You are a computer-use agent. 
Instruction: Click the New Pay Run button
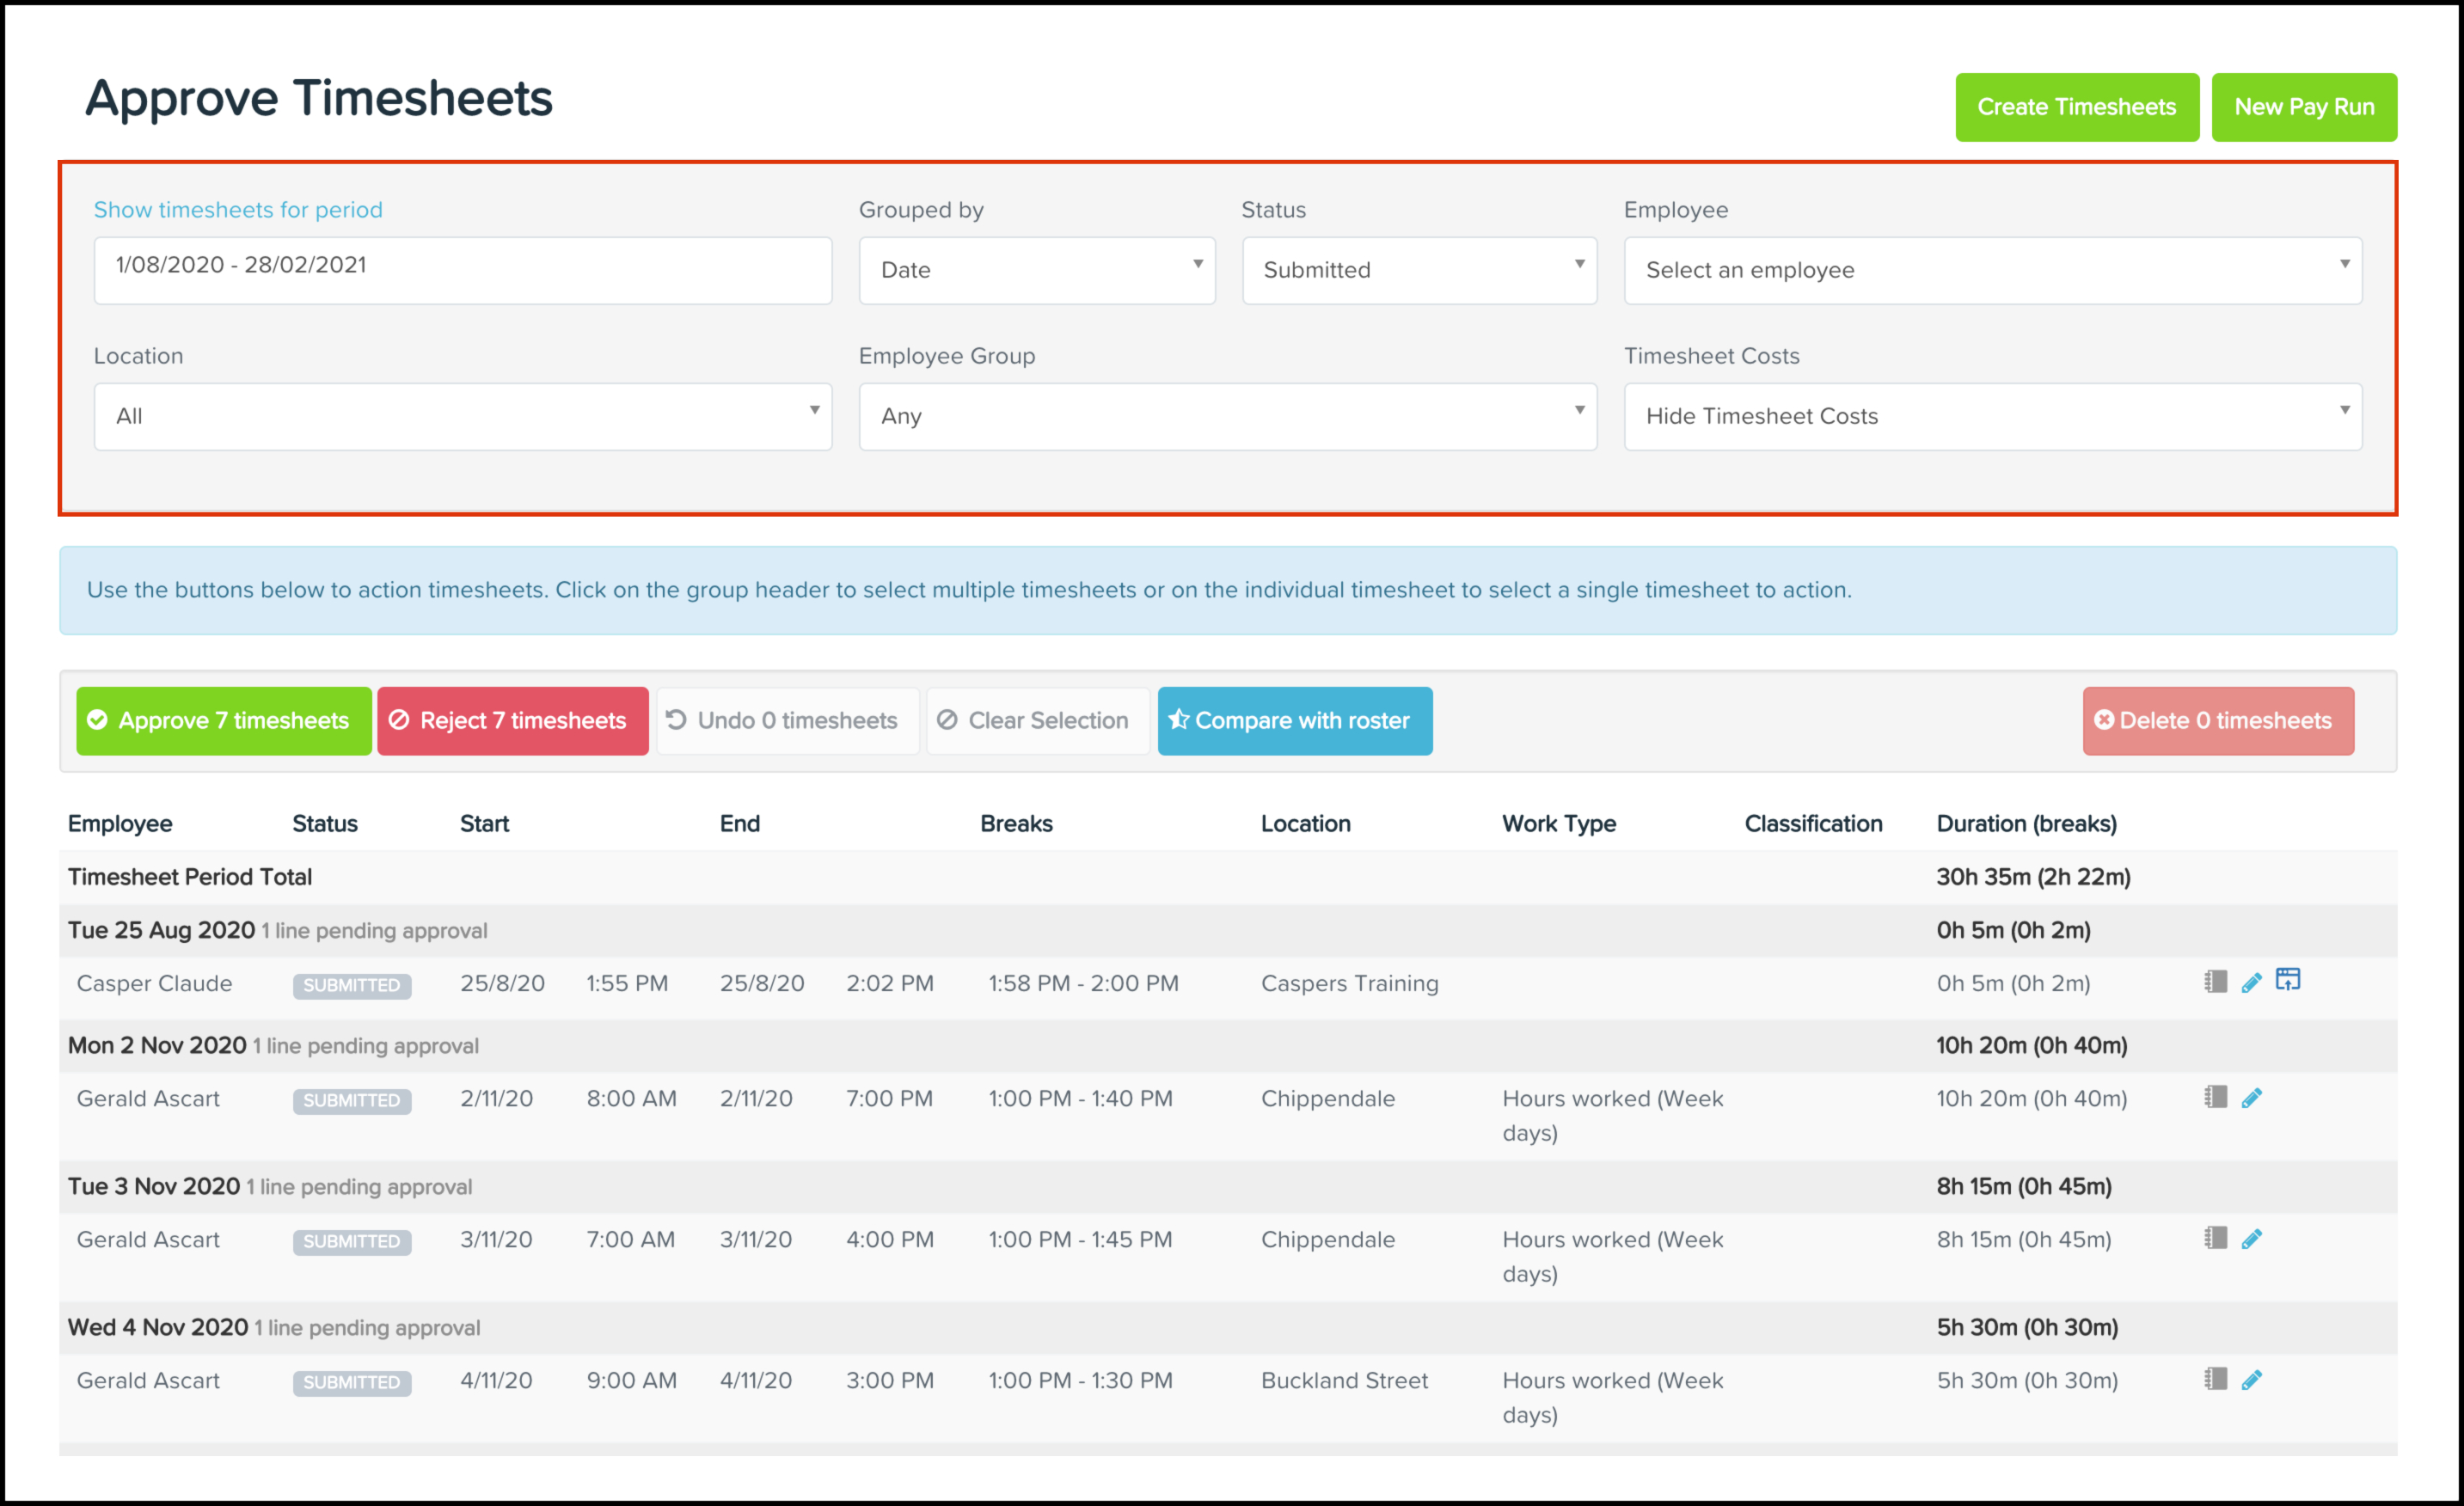tap(2303, 107)
